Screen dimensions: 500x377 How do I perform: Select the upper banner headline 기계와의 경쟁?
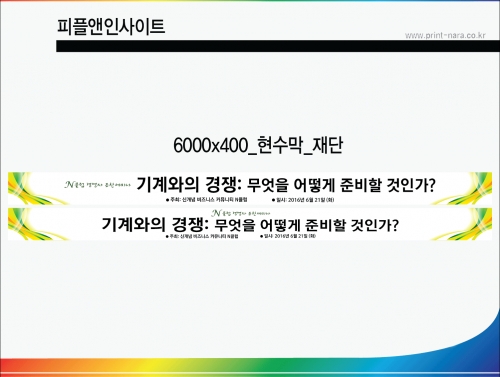[188, 185]
